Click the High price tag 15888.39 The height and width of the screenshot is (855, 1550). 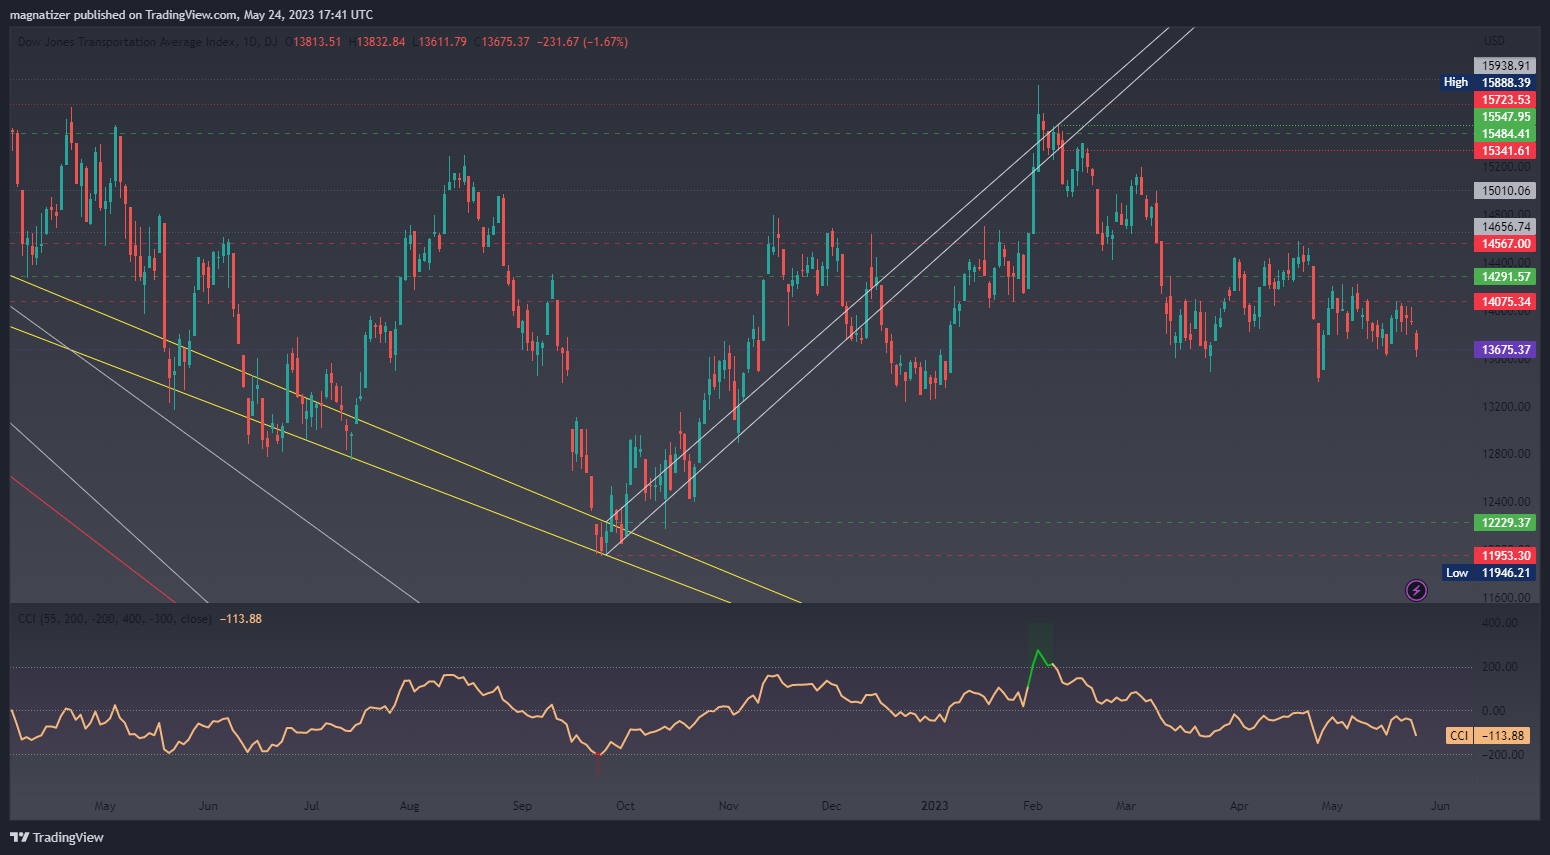pos(1505,83)
